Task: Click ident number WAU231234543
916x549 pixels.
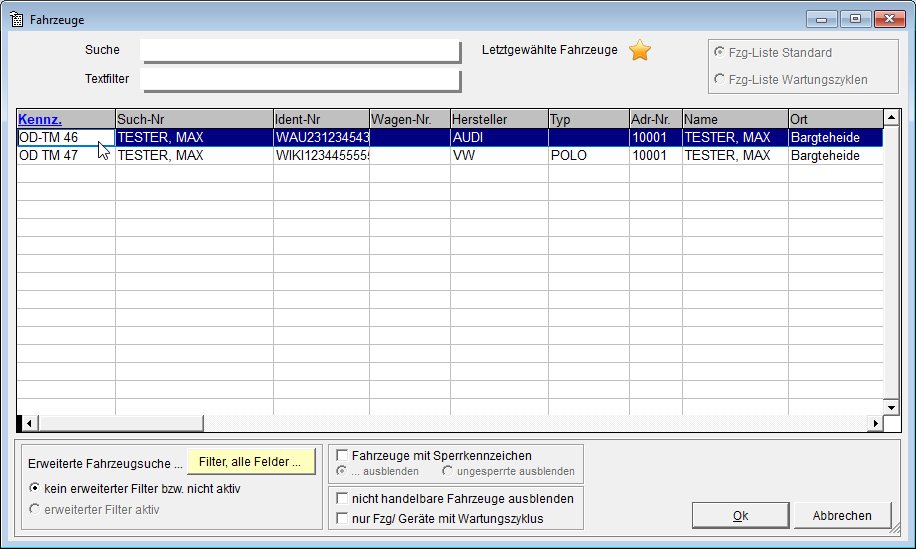Action: [321, 137]
